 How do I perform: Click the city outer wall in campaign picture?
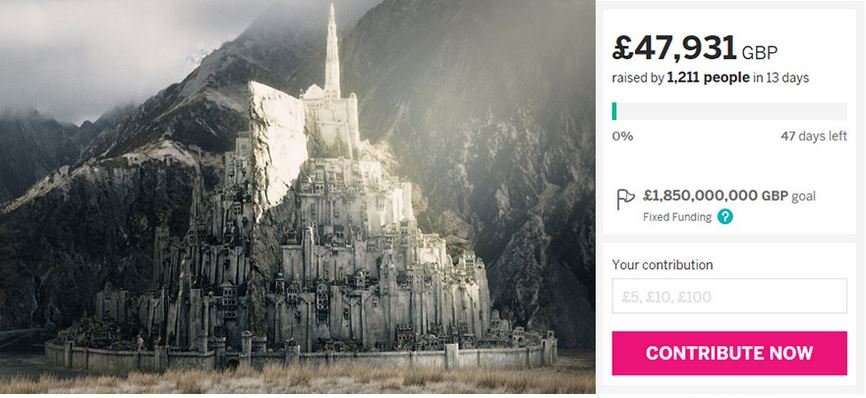point(301,358)
